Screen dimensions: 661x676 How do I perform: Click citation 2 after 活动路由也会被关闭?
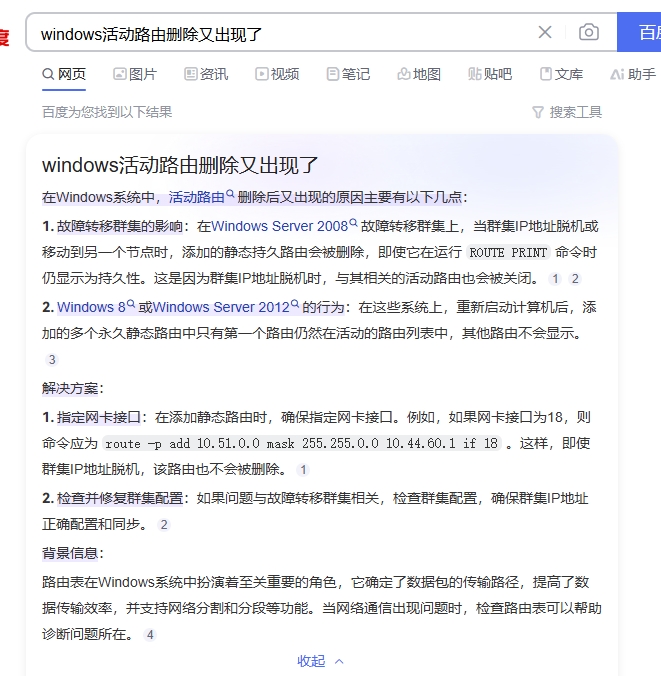[575, 279]
